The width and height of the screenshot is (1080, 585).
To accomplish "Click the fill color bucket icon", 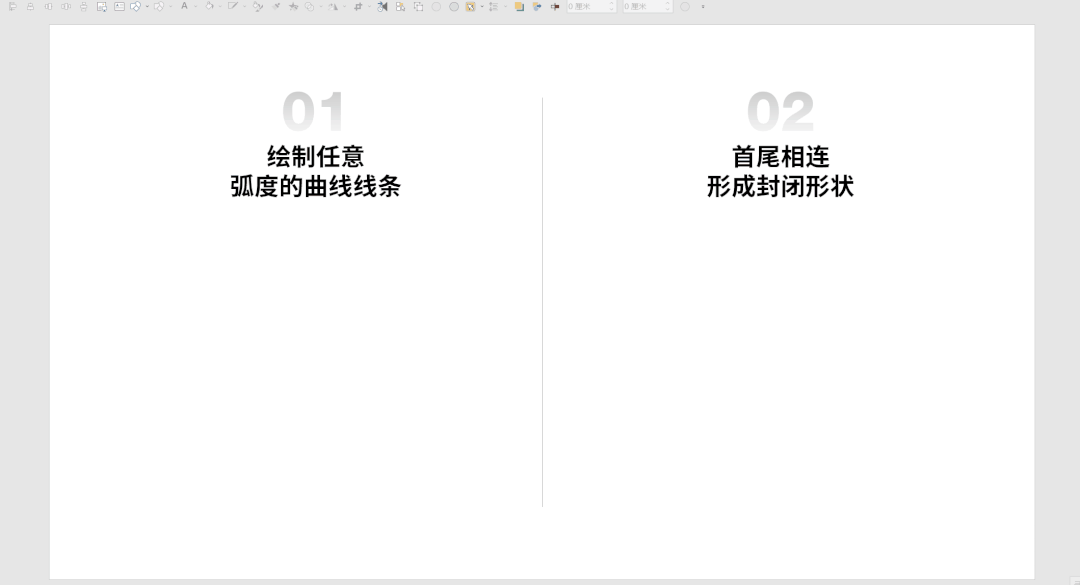I will tap(208, 6).
